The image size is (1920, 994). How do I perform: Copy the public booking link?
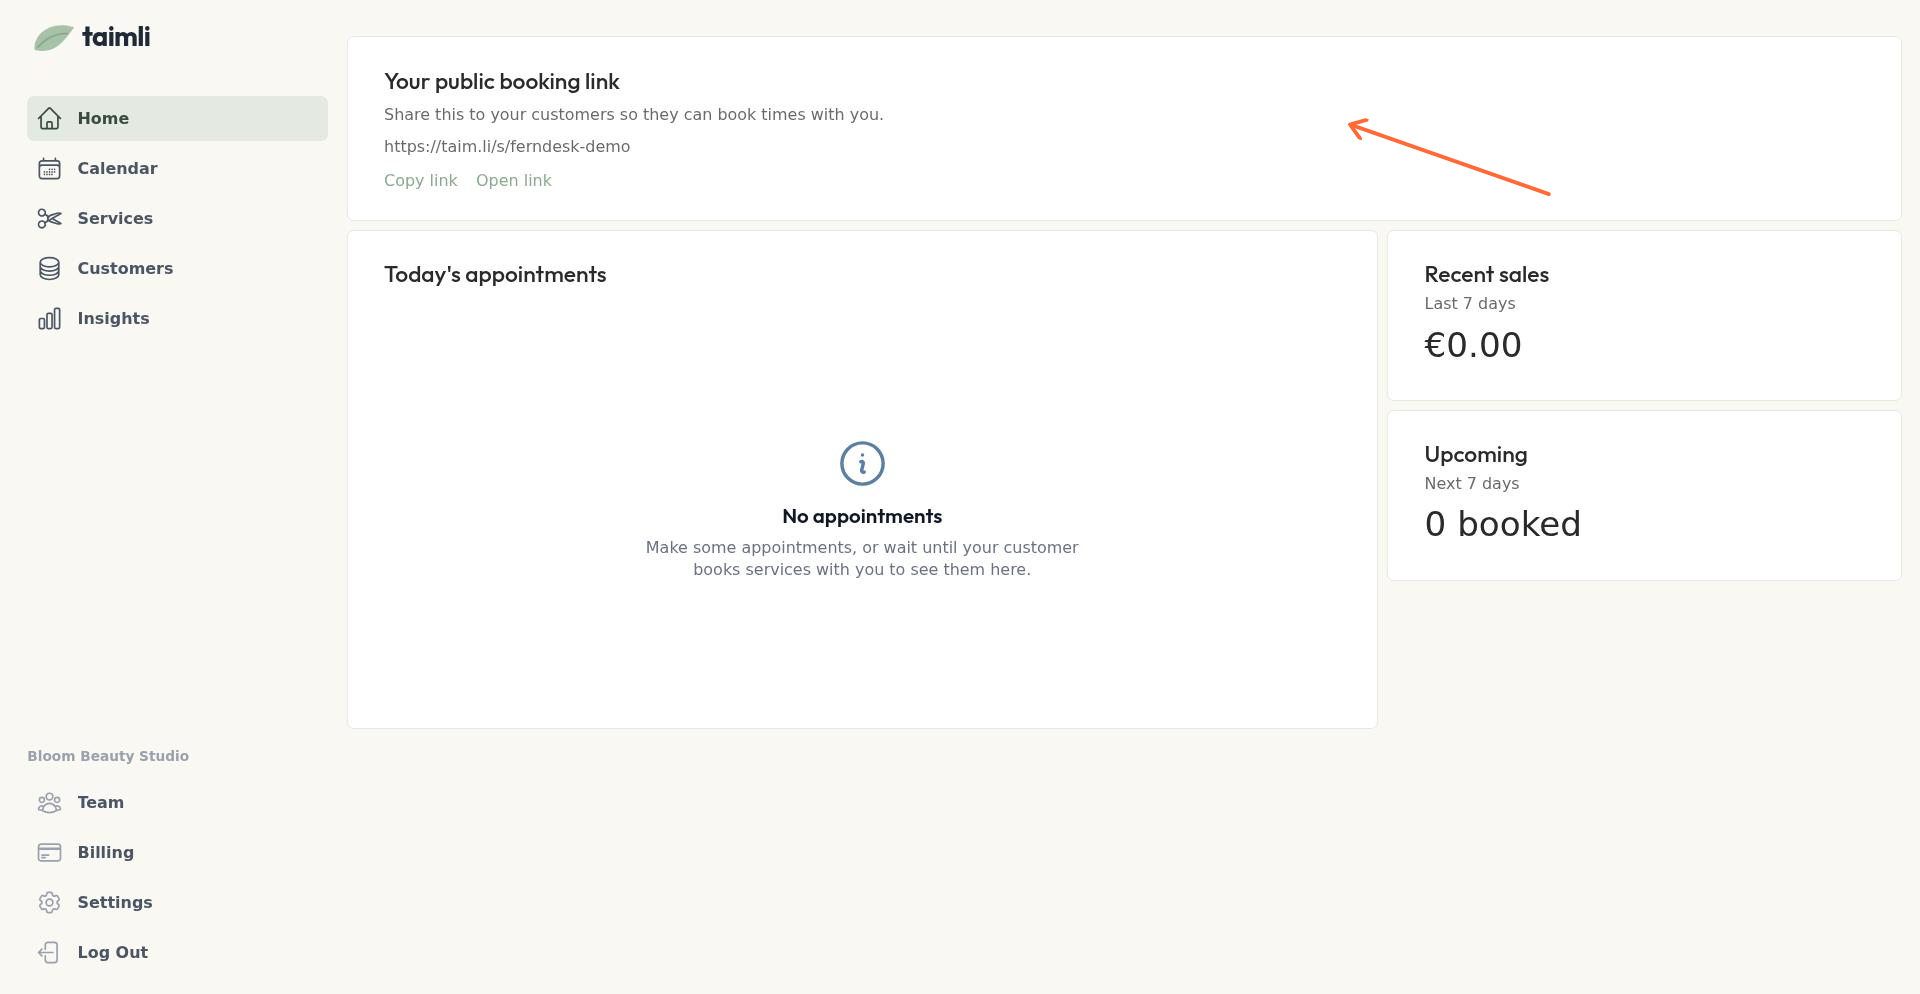[420, 181]
